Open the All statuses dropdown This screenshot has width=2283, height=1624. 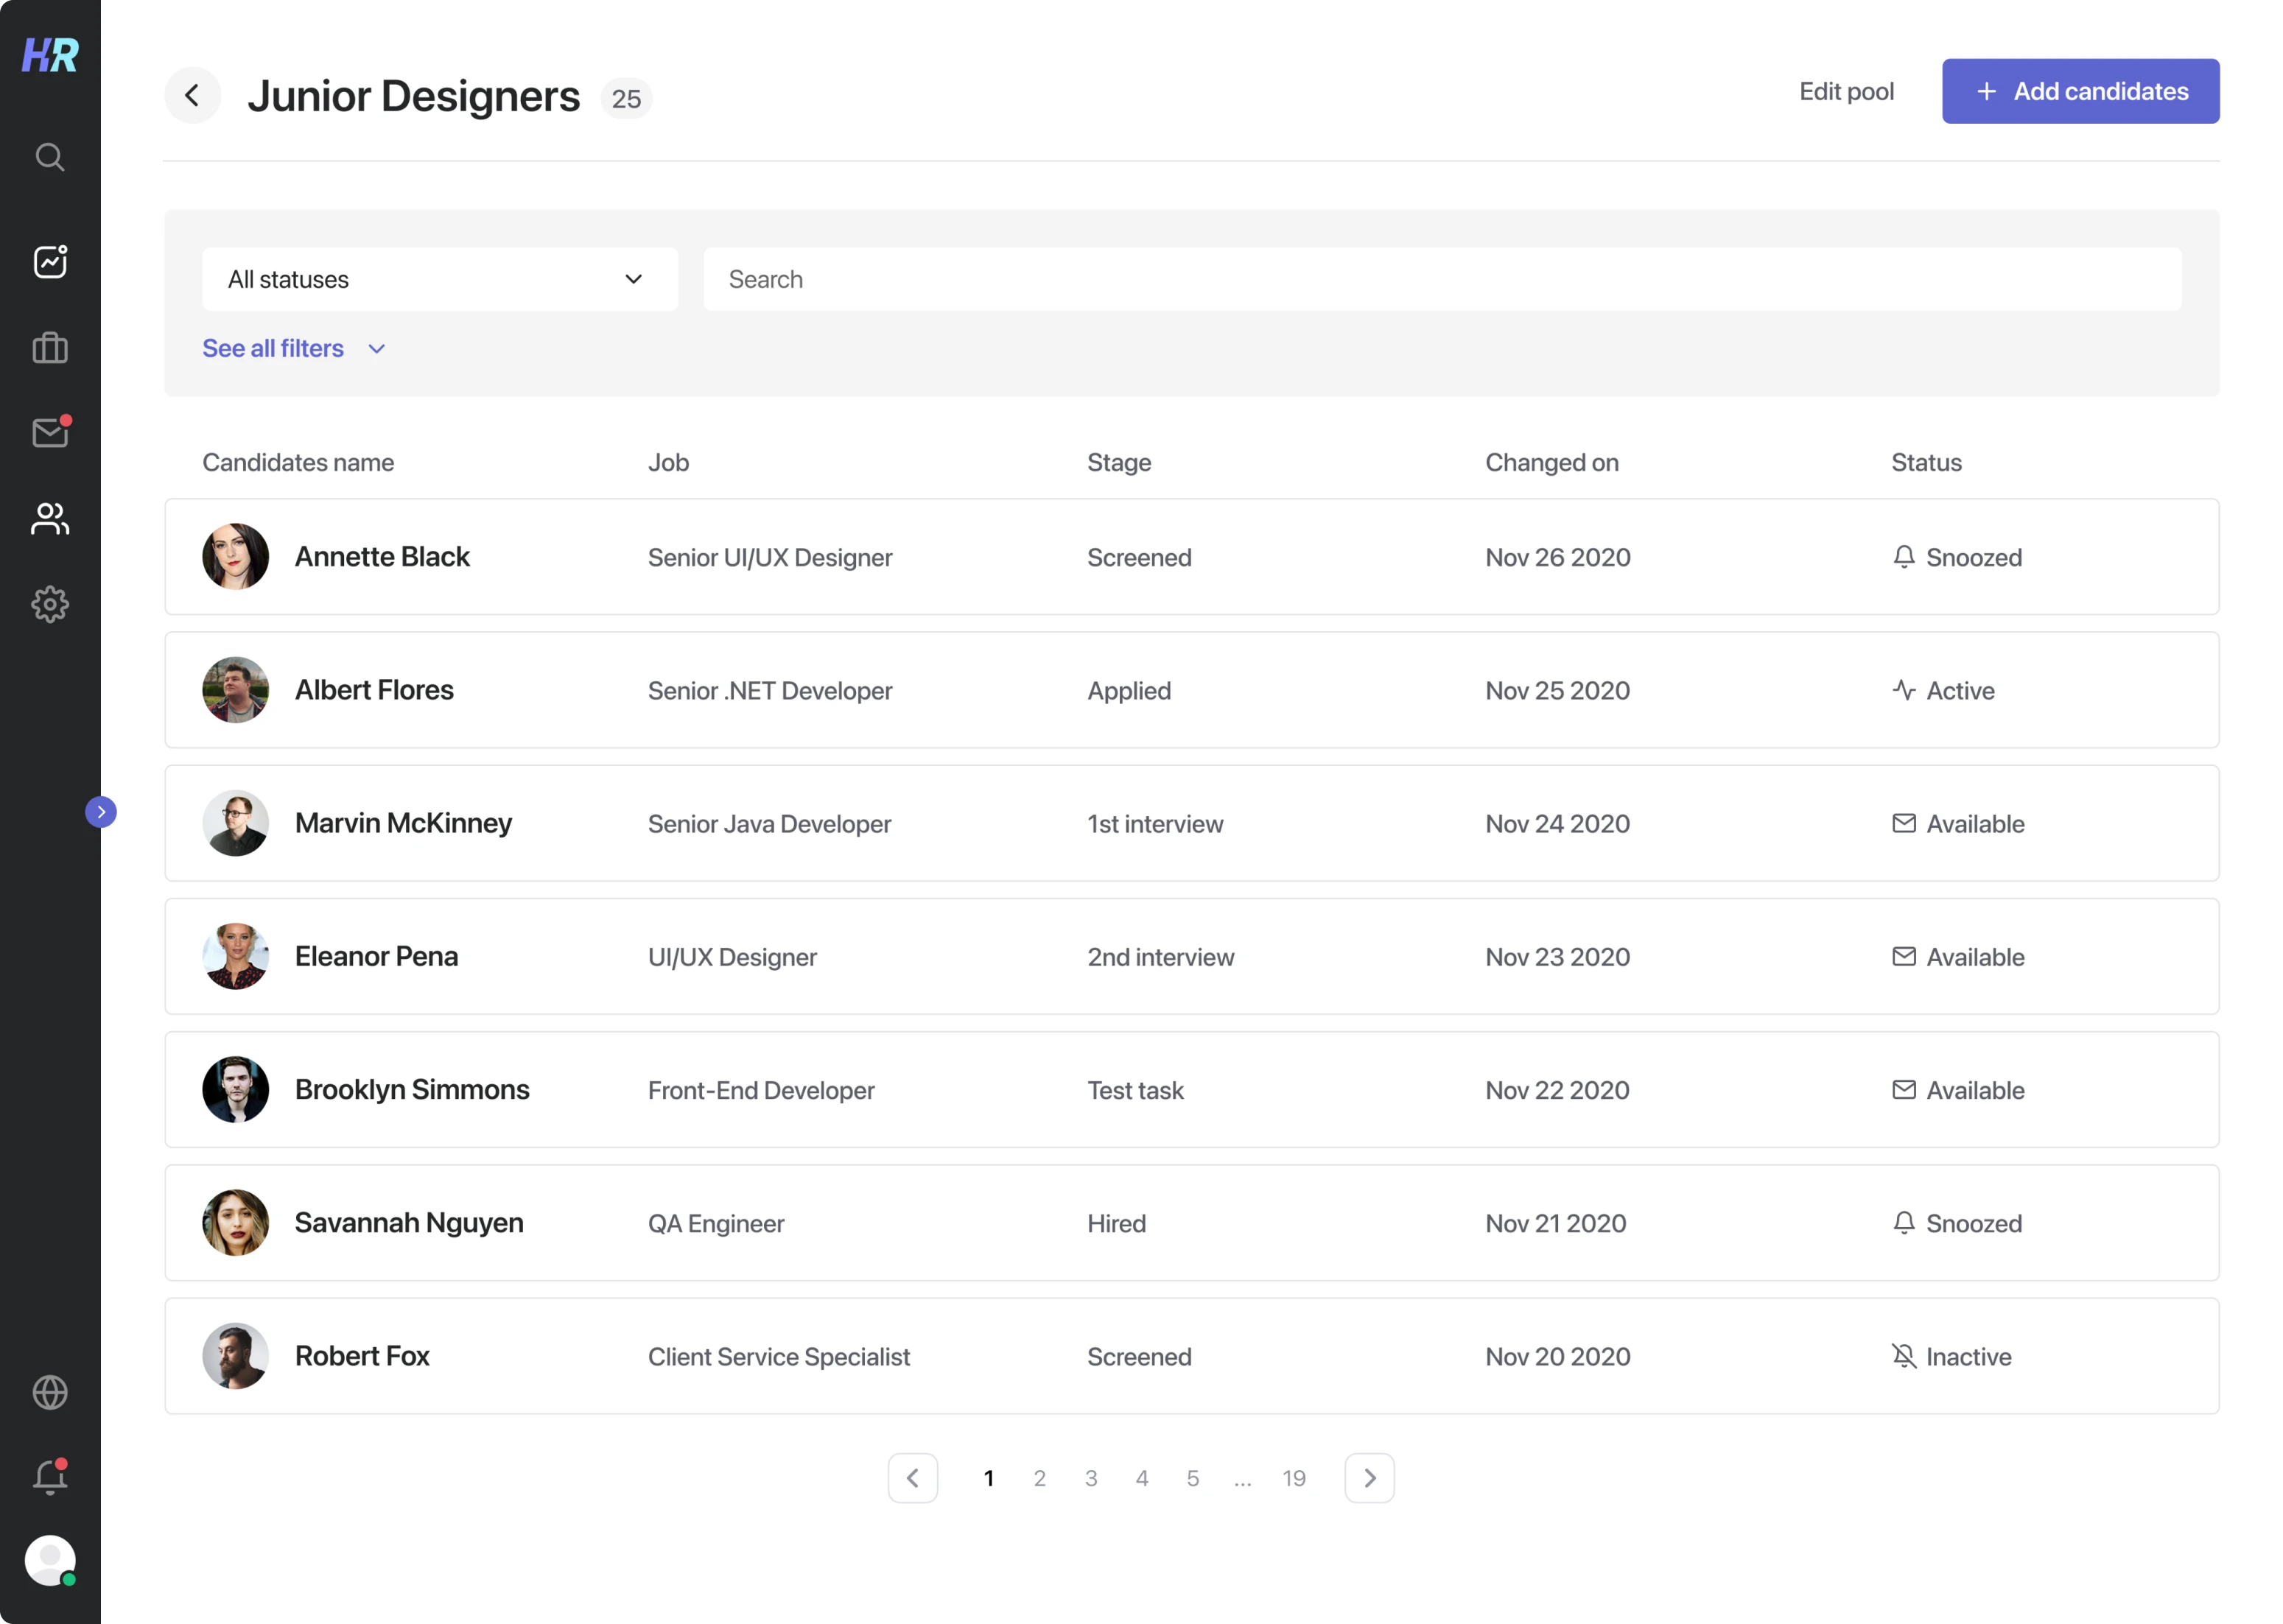pyautogui.click(x=438, y=279)
